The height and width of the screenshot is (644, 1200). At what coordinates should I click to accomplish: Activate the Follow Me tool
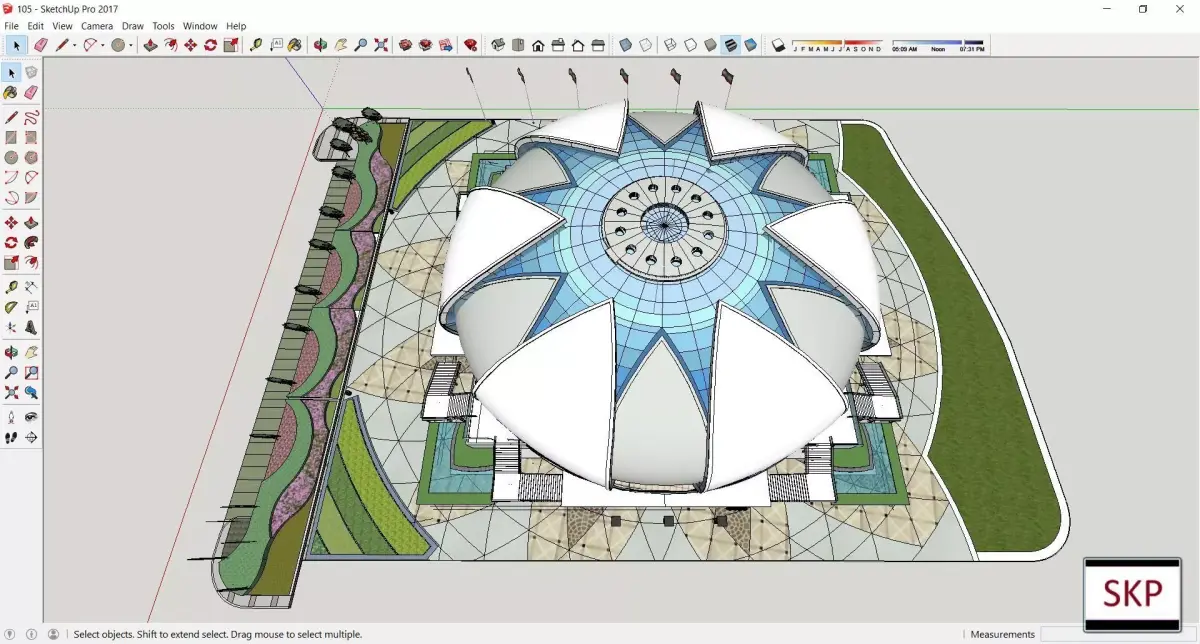coord(31,243)
